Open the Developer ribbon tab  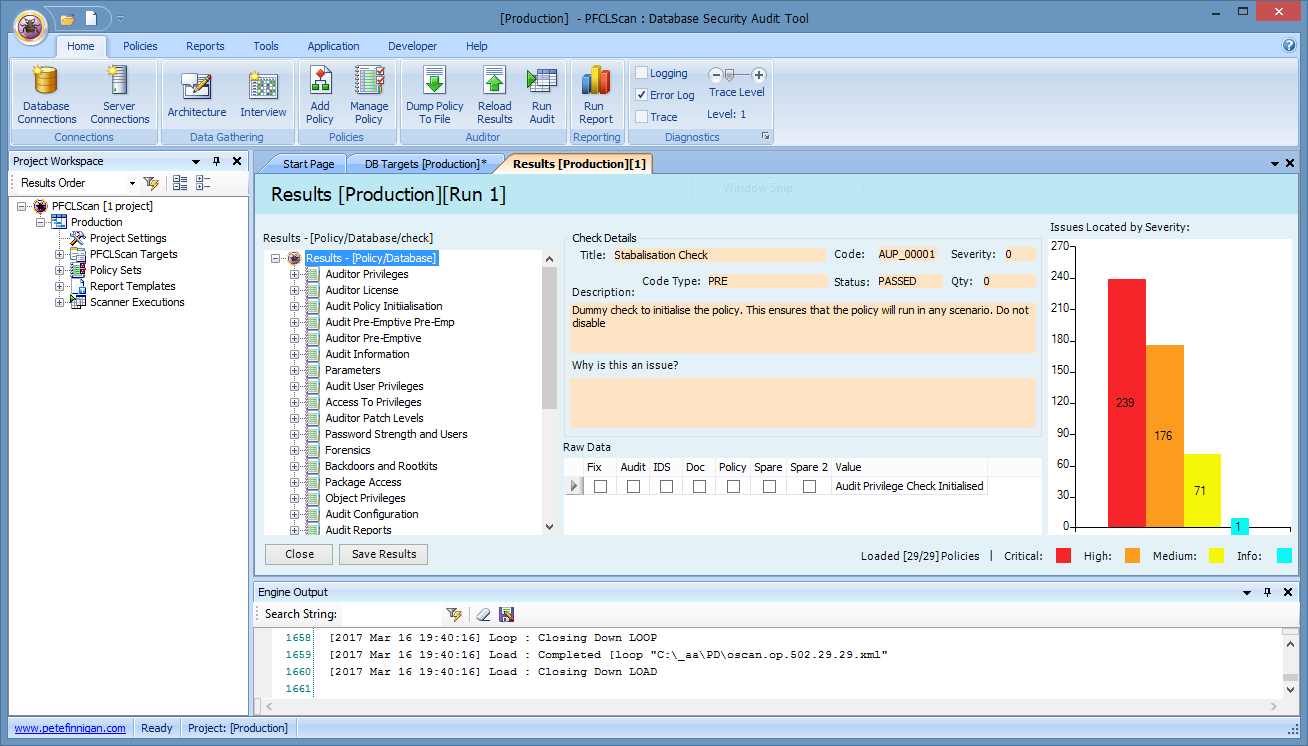click(x=413, y=46)
